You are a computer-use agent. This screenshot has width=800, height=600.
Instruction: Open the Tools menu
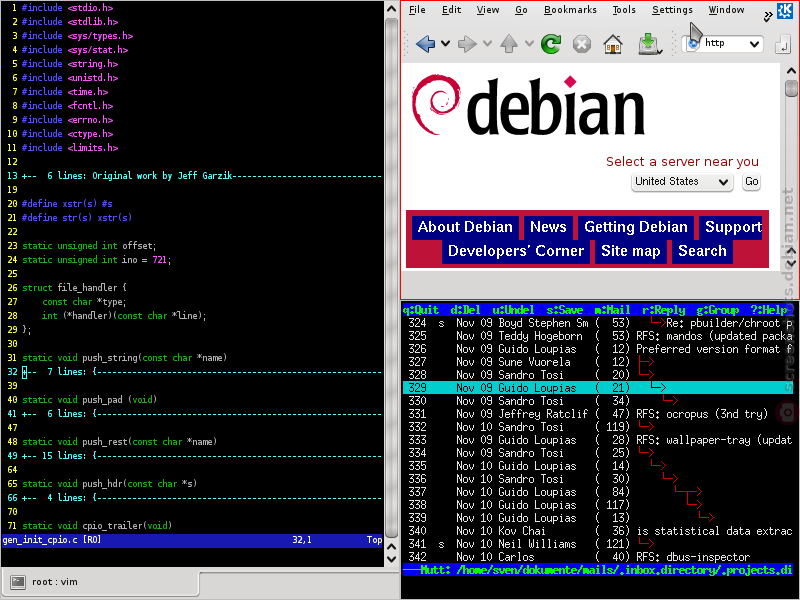pos(624,10)
